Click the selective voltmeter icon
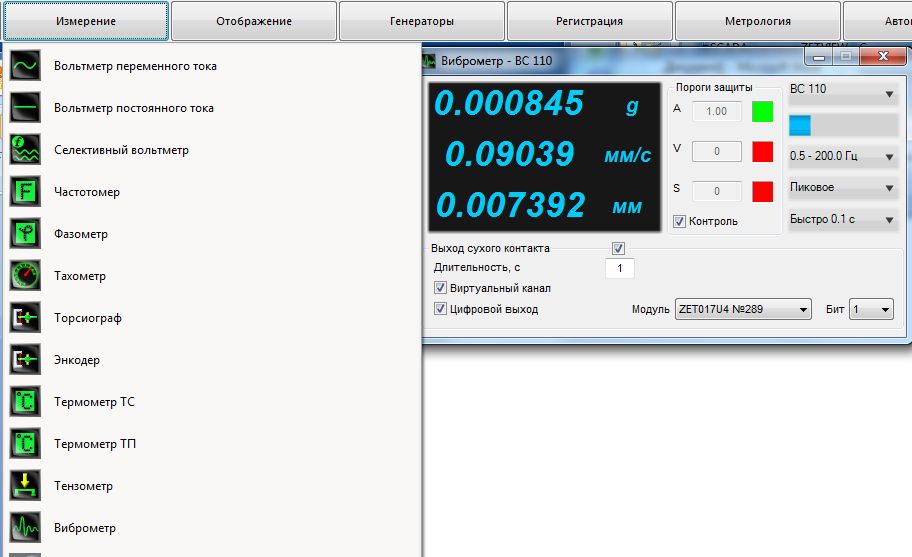The height and width of the screenshot is (557, 912). [25, 149]
